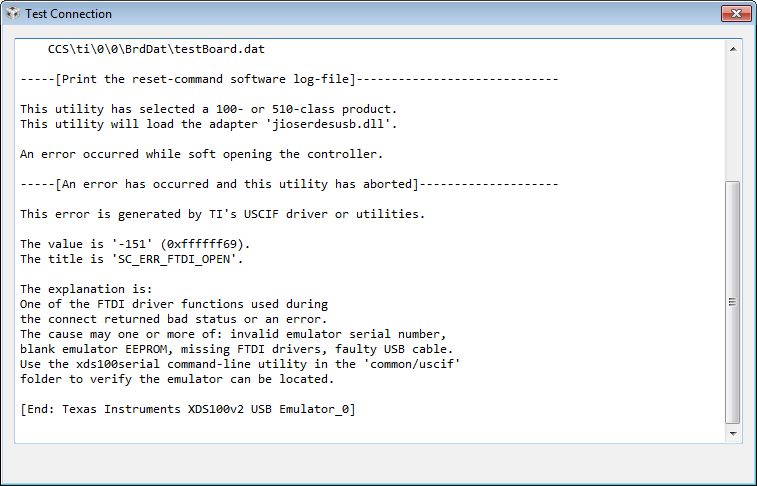The width and height of the screenshot is (757, 486).
Task: Click the vertical scrollbar thumb
Action: [x=733, y=300]
